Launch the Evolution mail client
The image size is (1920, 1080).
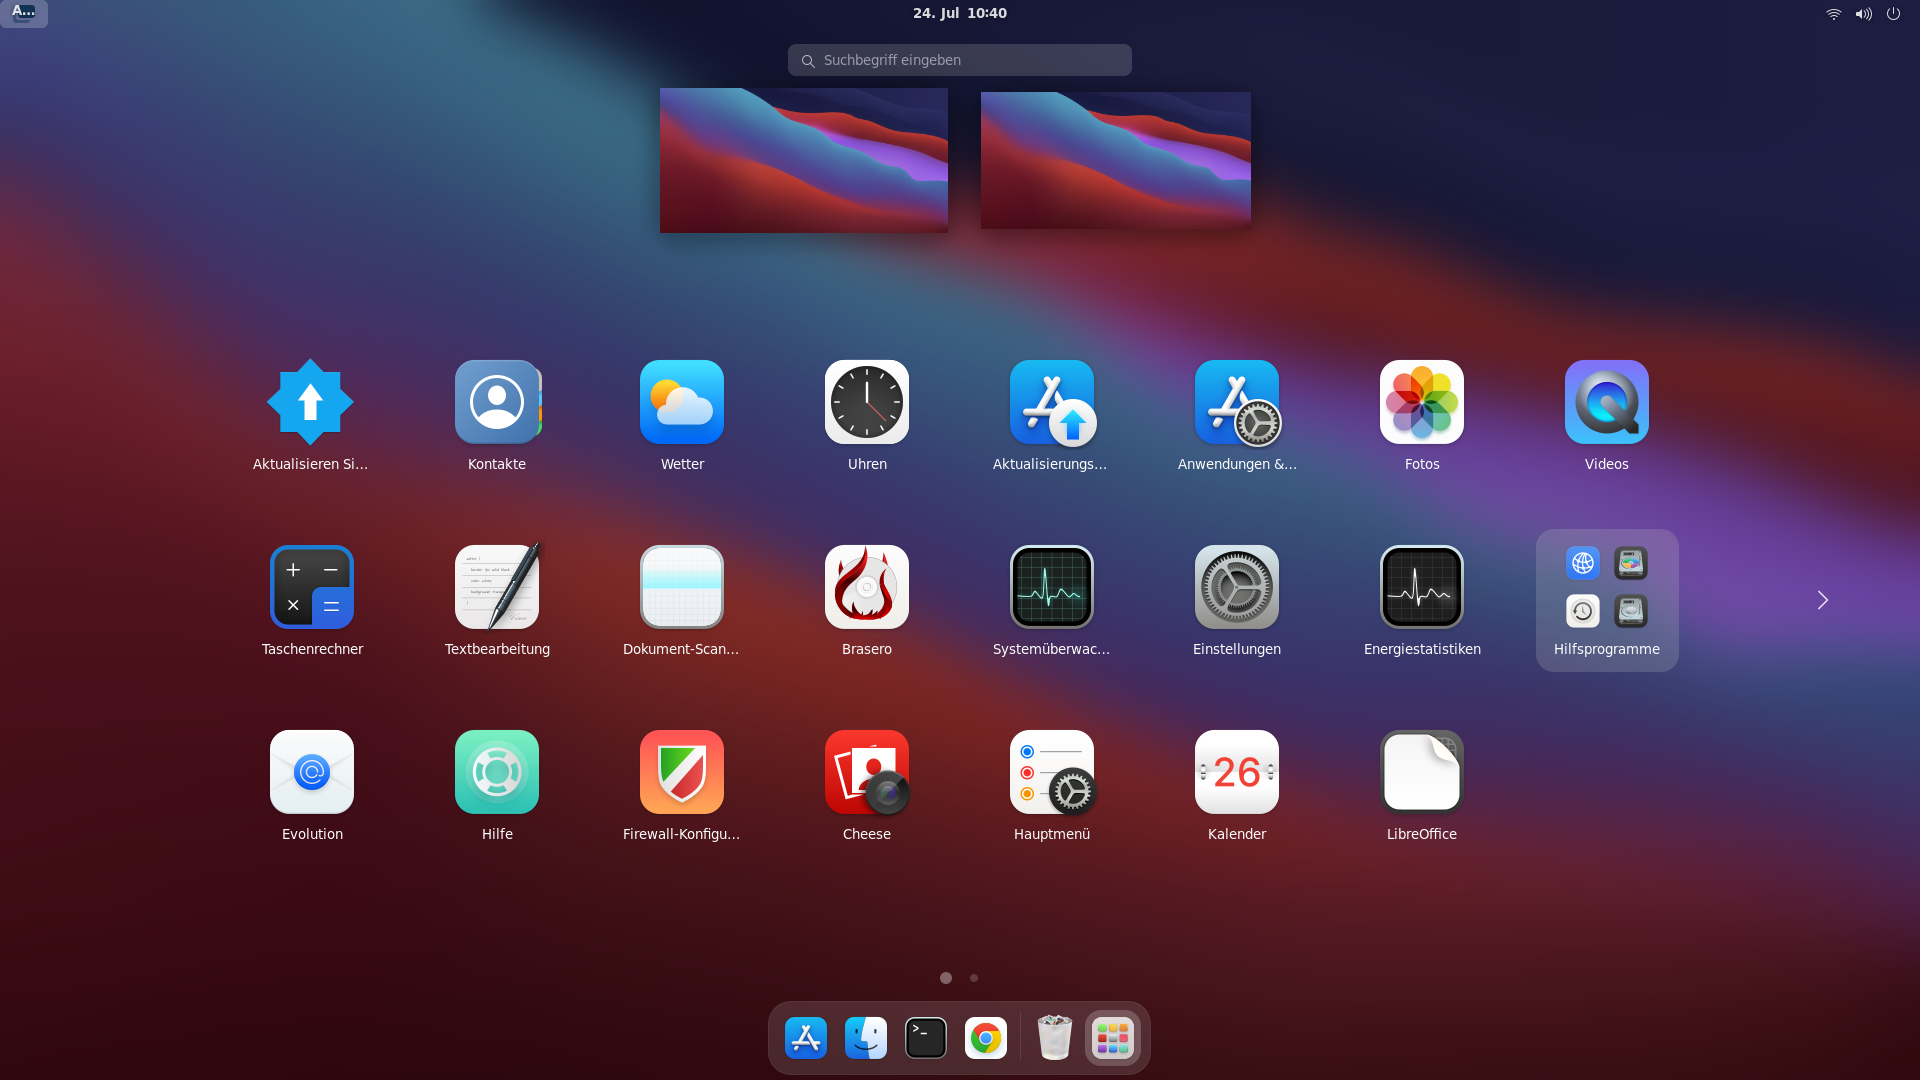(311, 772)
